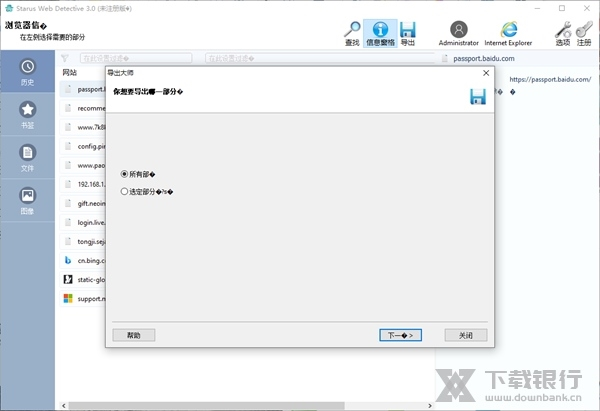Select the config.pi site row
This screenshot has height=411, width=600.
click(x=83, y=146)
